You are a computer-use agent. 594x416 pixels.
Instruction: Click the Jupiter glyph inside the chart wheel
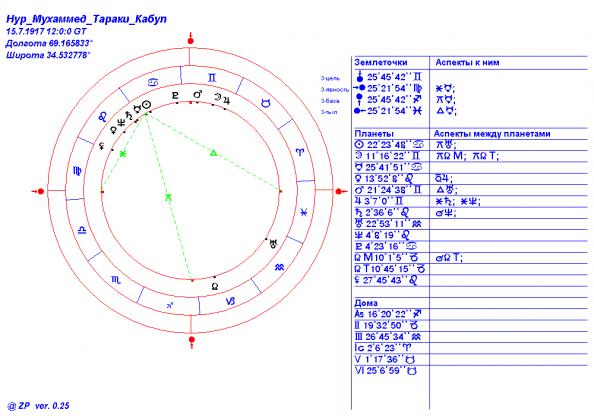click(227, 100)
